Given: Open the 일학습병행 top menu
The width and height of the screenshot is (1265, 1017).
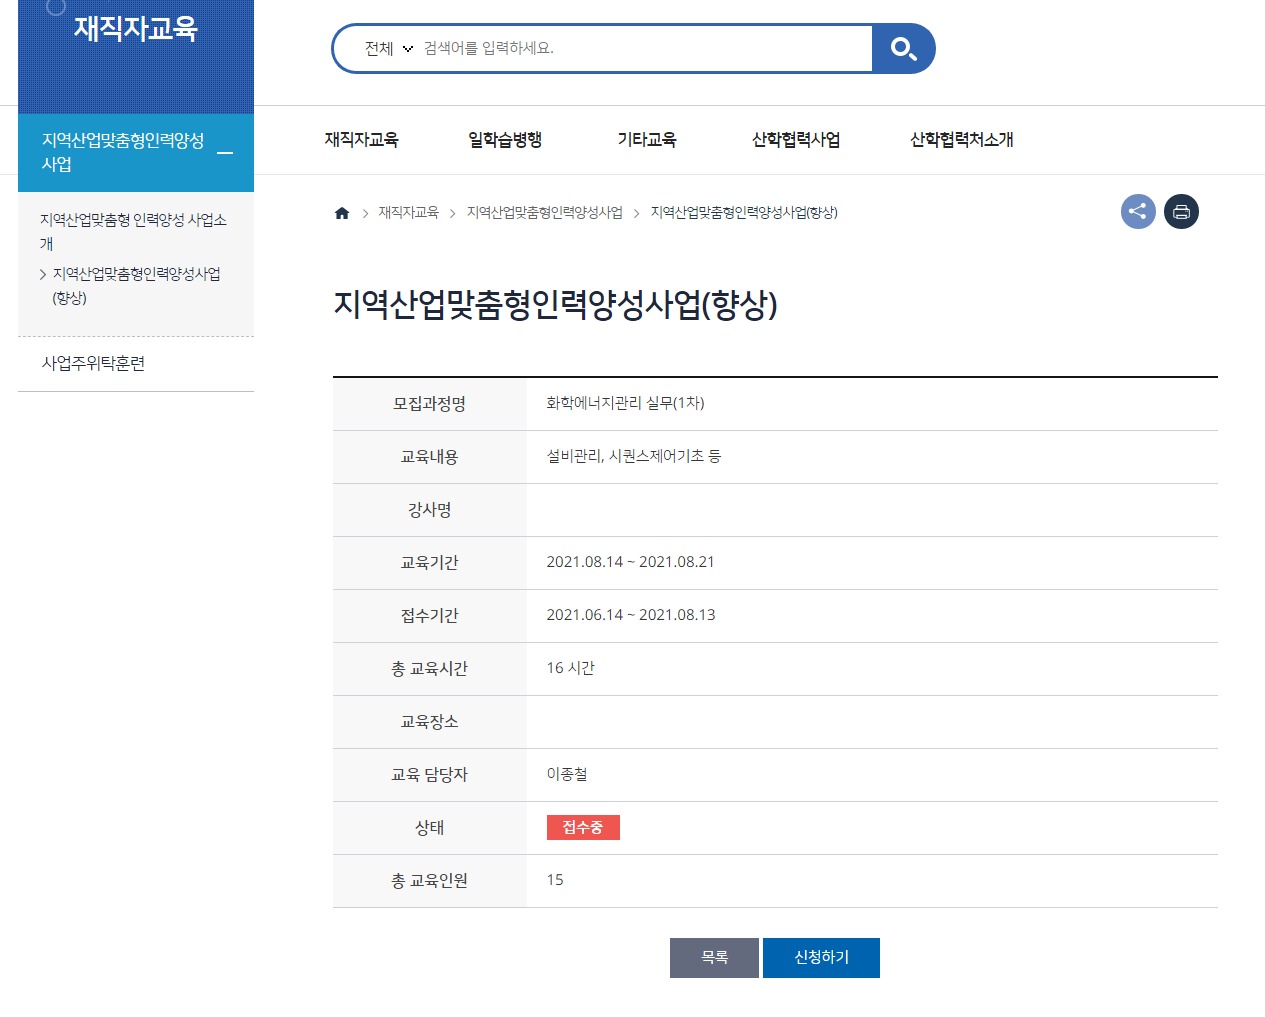Looking at the screenshot, I should coord(505,140).
